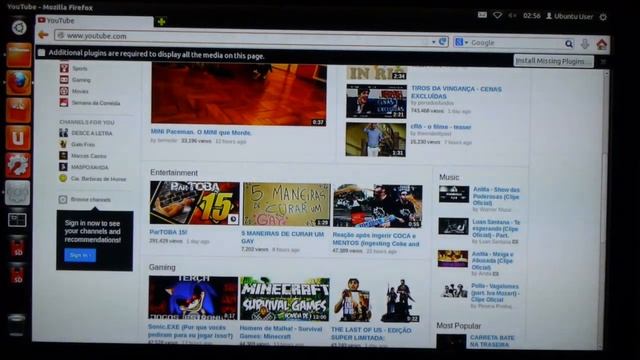Viewport: 640px width, 360px height.
Task: Open '5 MANEIRAS DE CURAR UM GAY' title
Action: [282, 238]
